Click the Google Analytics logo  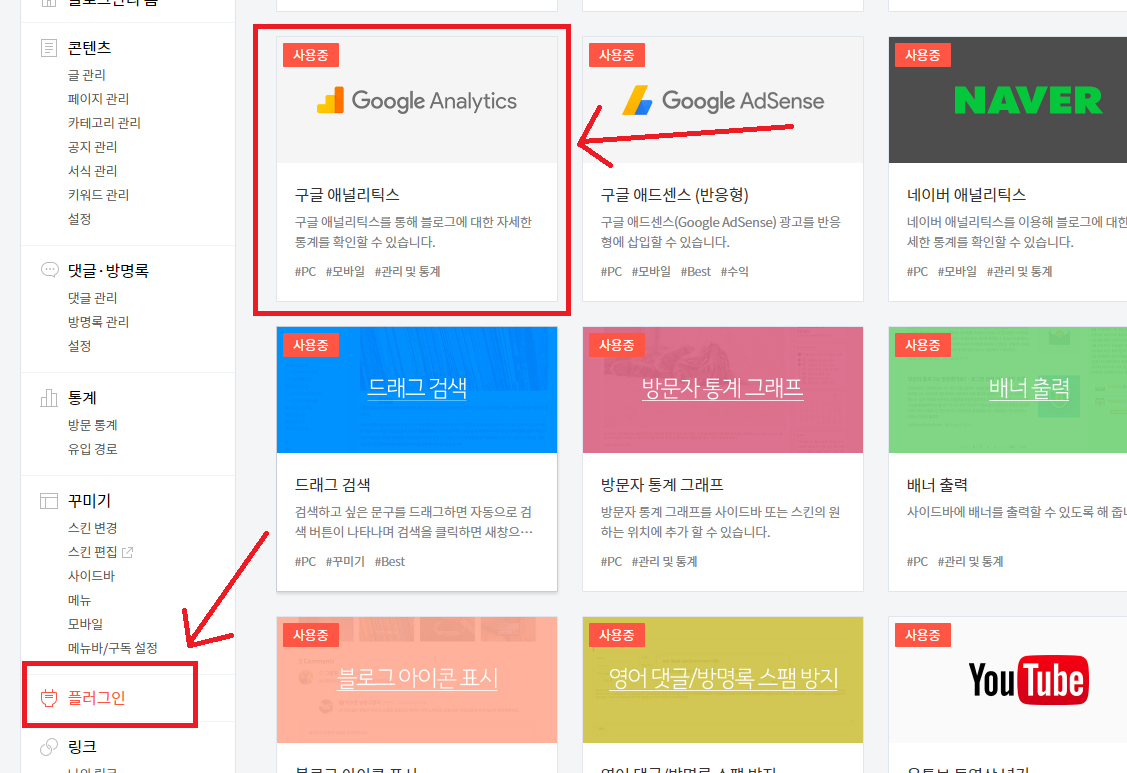(x=417, y=101)
